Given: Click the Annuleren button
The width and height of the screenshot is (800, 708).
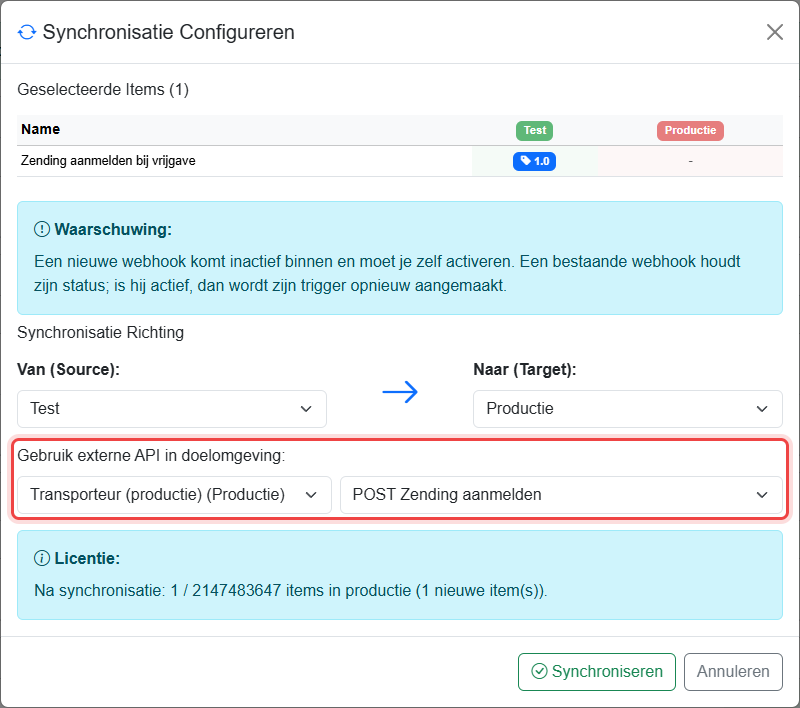Looking at the screenshot, I should [733, 672].
